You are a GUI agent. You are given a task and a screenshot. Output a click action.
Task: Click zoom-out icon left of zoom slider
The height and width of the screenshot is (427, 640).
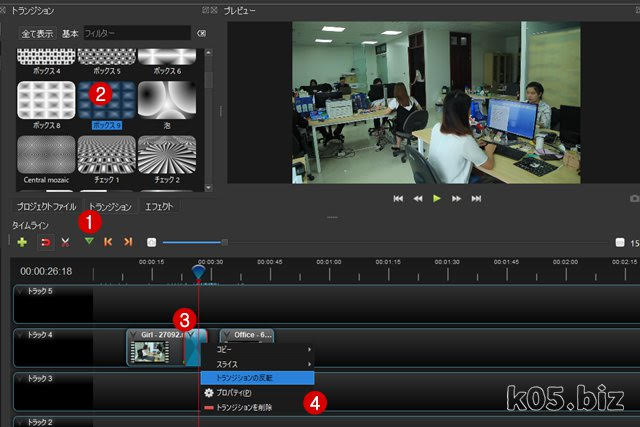coord(151,242)
